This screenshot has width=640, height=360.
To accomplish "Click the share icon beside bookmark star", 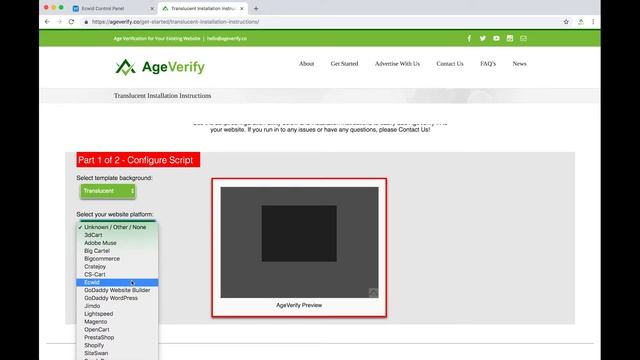I will (581, 22).
